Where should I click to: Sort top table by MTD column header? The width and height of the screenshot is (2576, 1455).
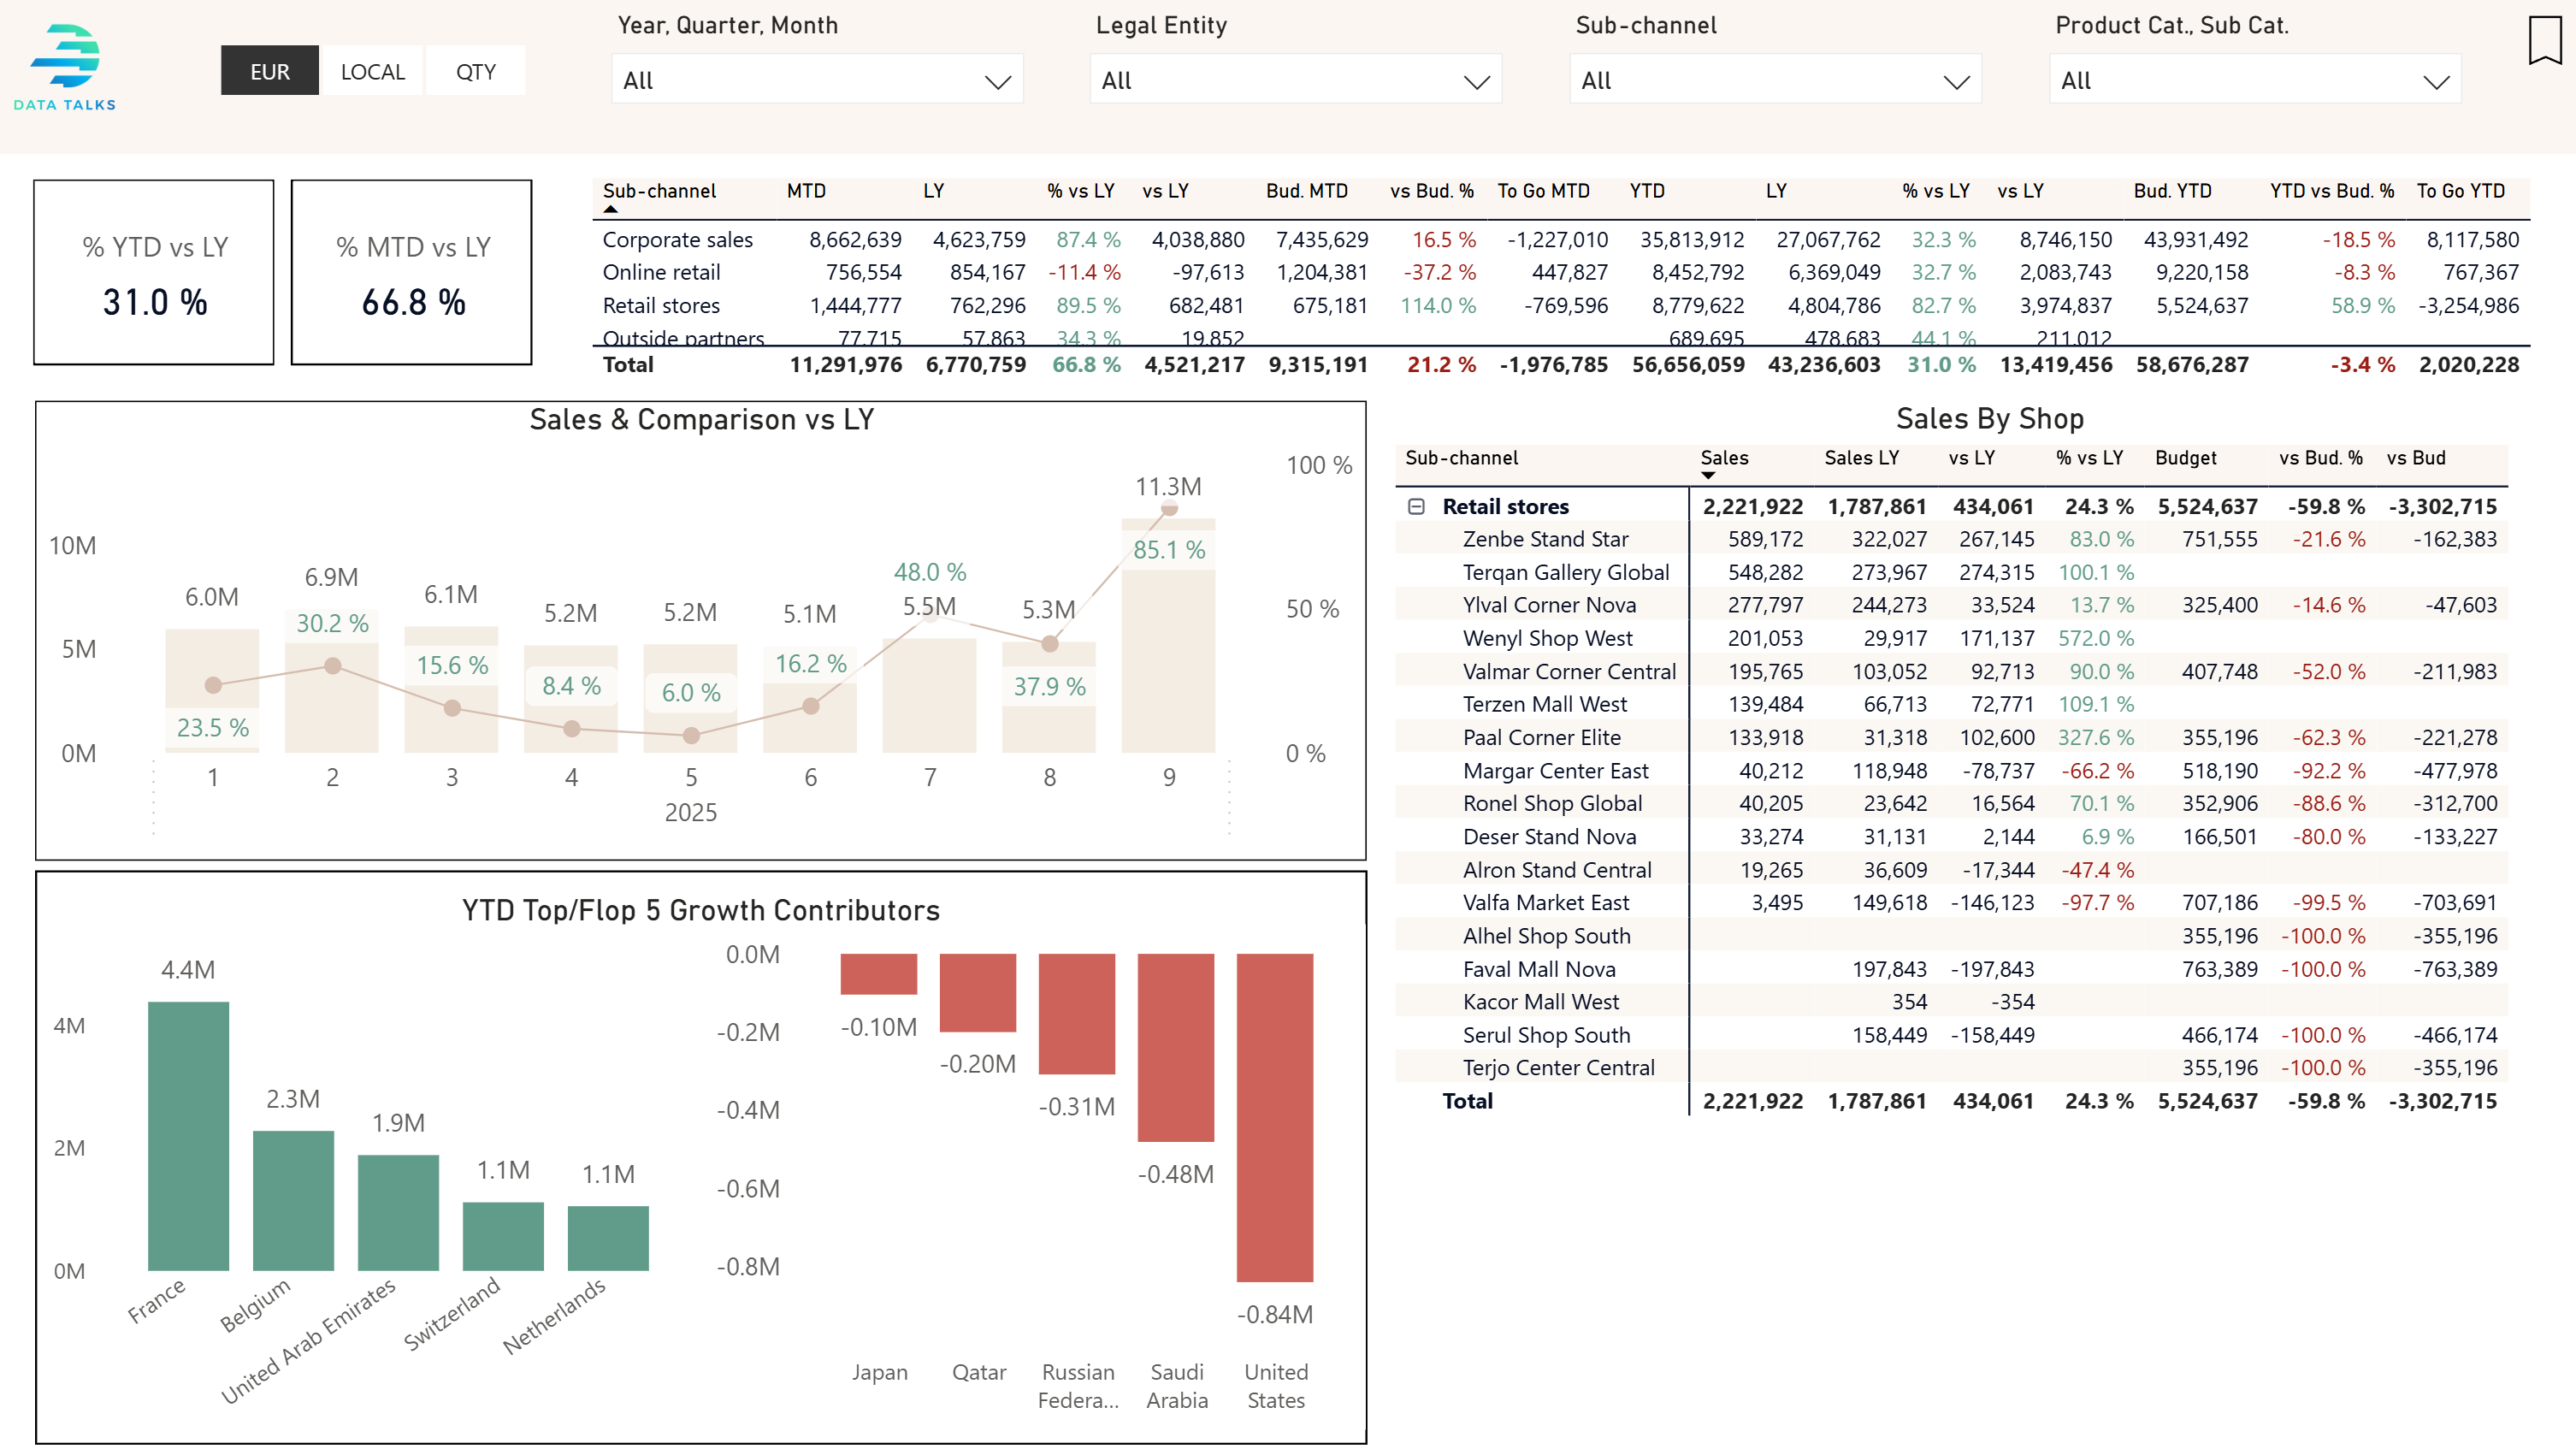pyautogui.click(x=806, y=191)
